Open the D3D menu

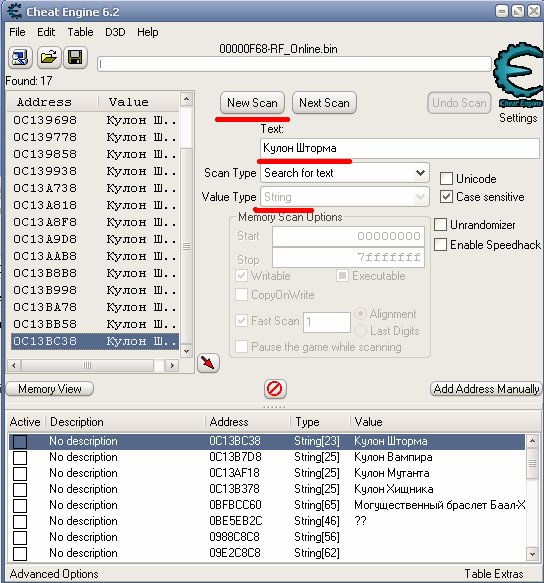point(115,32)
